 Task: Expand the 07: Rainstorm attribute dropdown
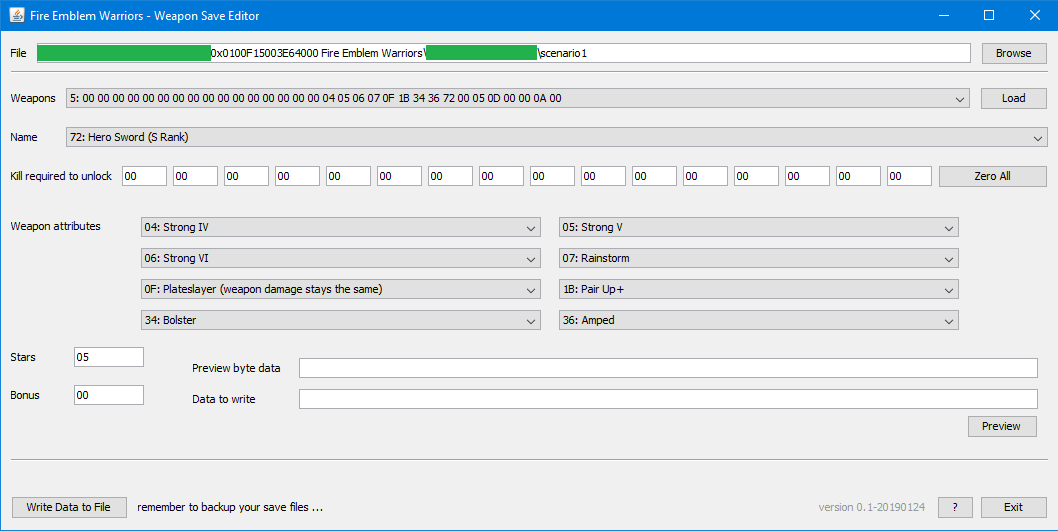point(758,258)
